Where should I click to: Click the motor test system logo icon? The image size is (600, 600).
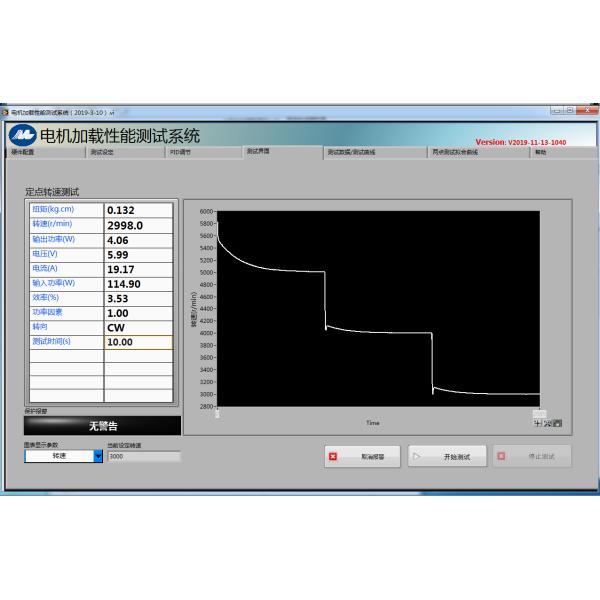(22, 135)
